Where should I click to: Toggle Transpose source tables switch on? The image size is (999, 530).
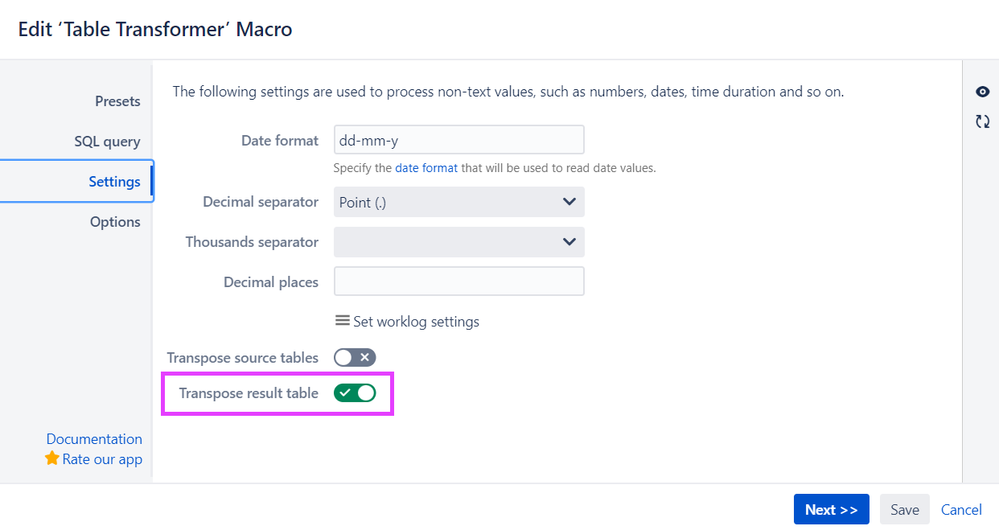355,357
